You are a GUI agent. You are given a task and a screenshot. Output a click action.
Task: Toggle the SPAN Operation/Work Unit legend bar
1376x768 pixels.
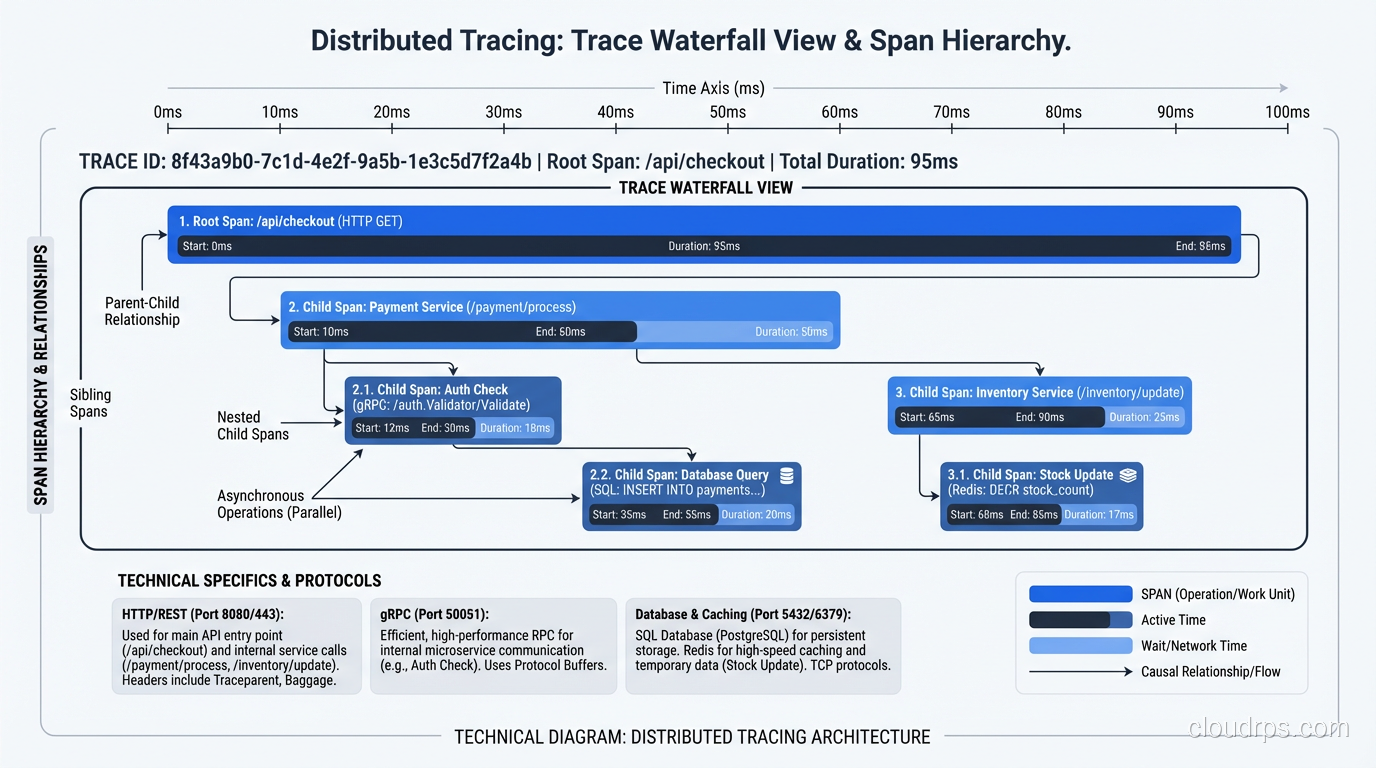pyautogui.click(x=1080, y=593)
